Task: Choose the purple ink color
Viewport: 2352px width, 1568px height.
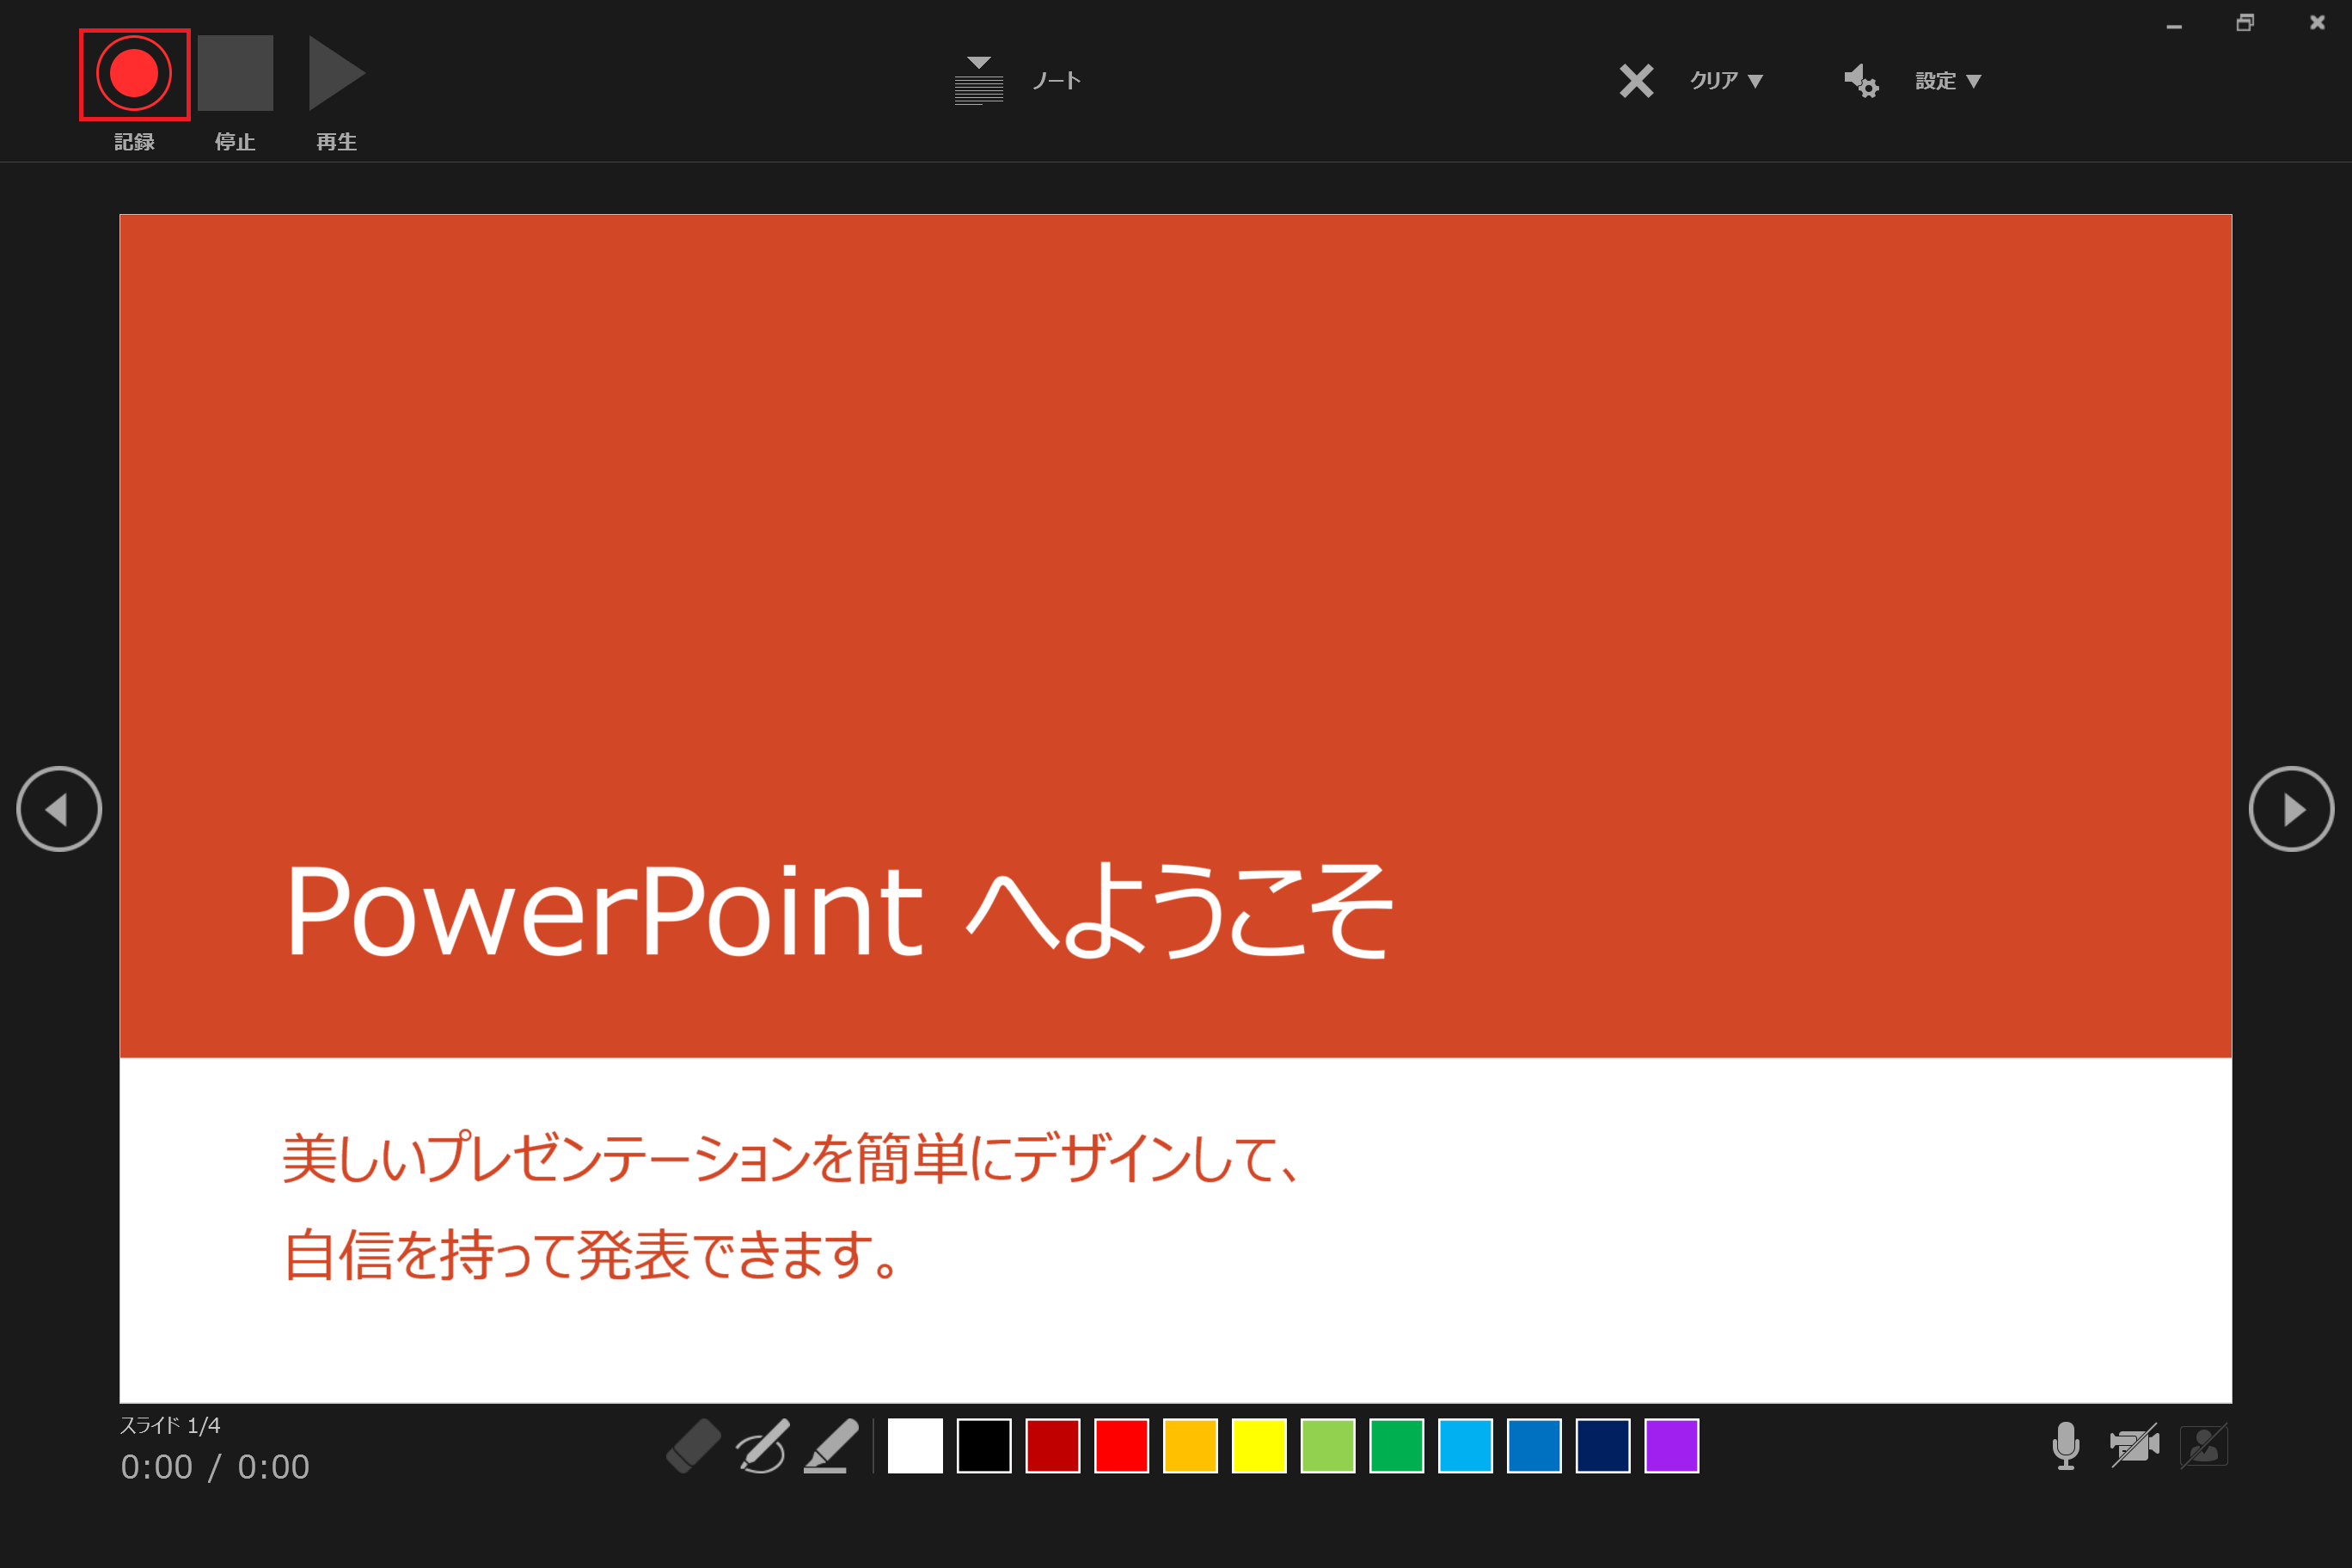Action: (x=1672, y=1446)
